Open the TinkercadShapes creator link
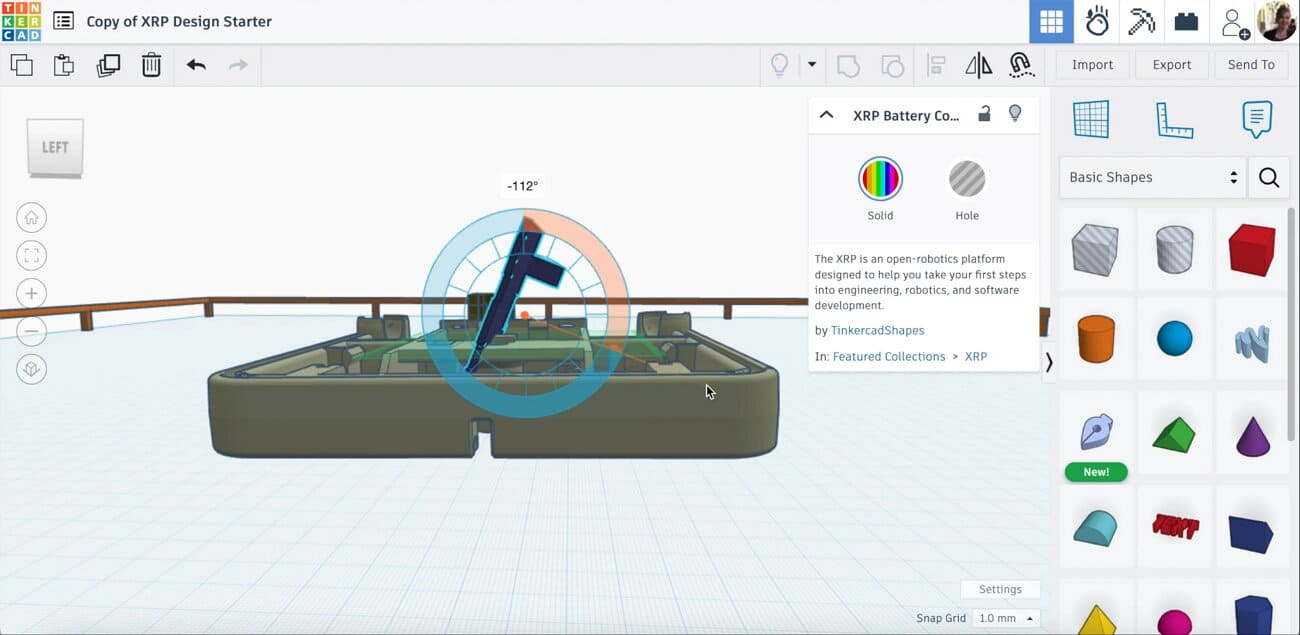Viewport: 1300px width, 635px height. [x=877, y=330]
